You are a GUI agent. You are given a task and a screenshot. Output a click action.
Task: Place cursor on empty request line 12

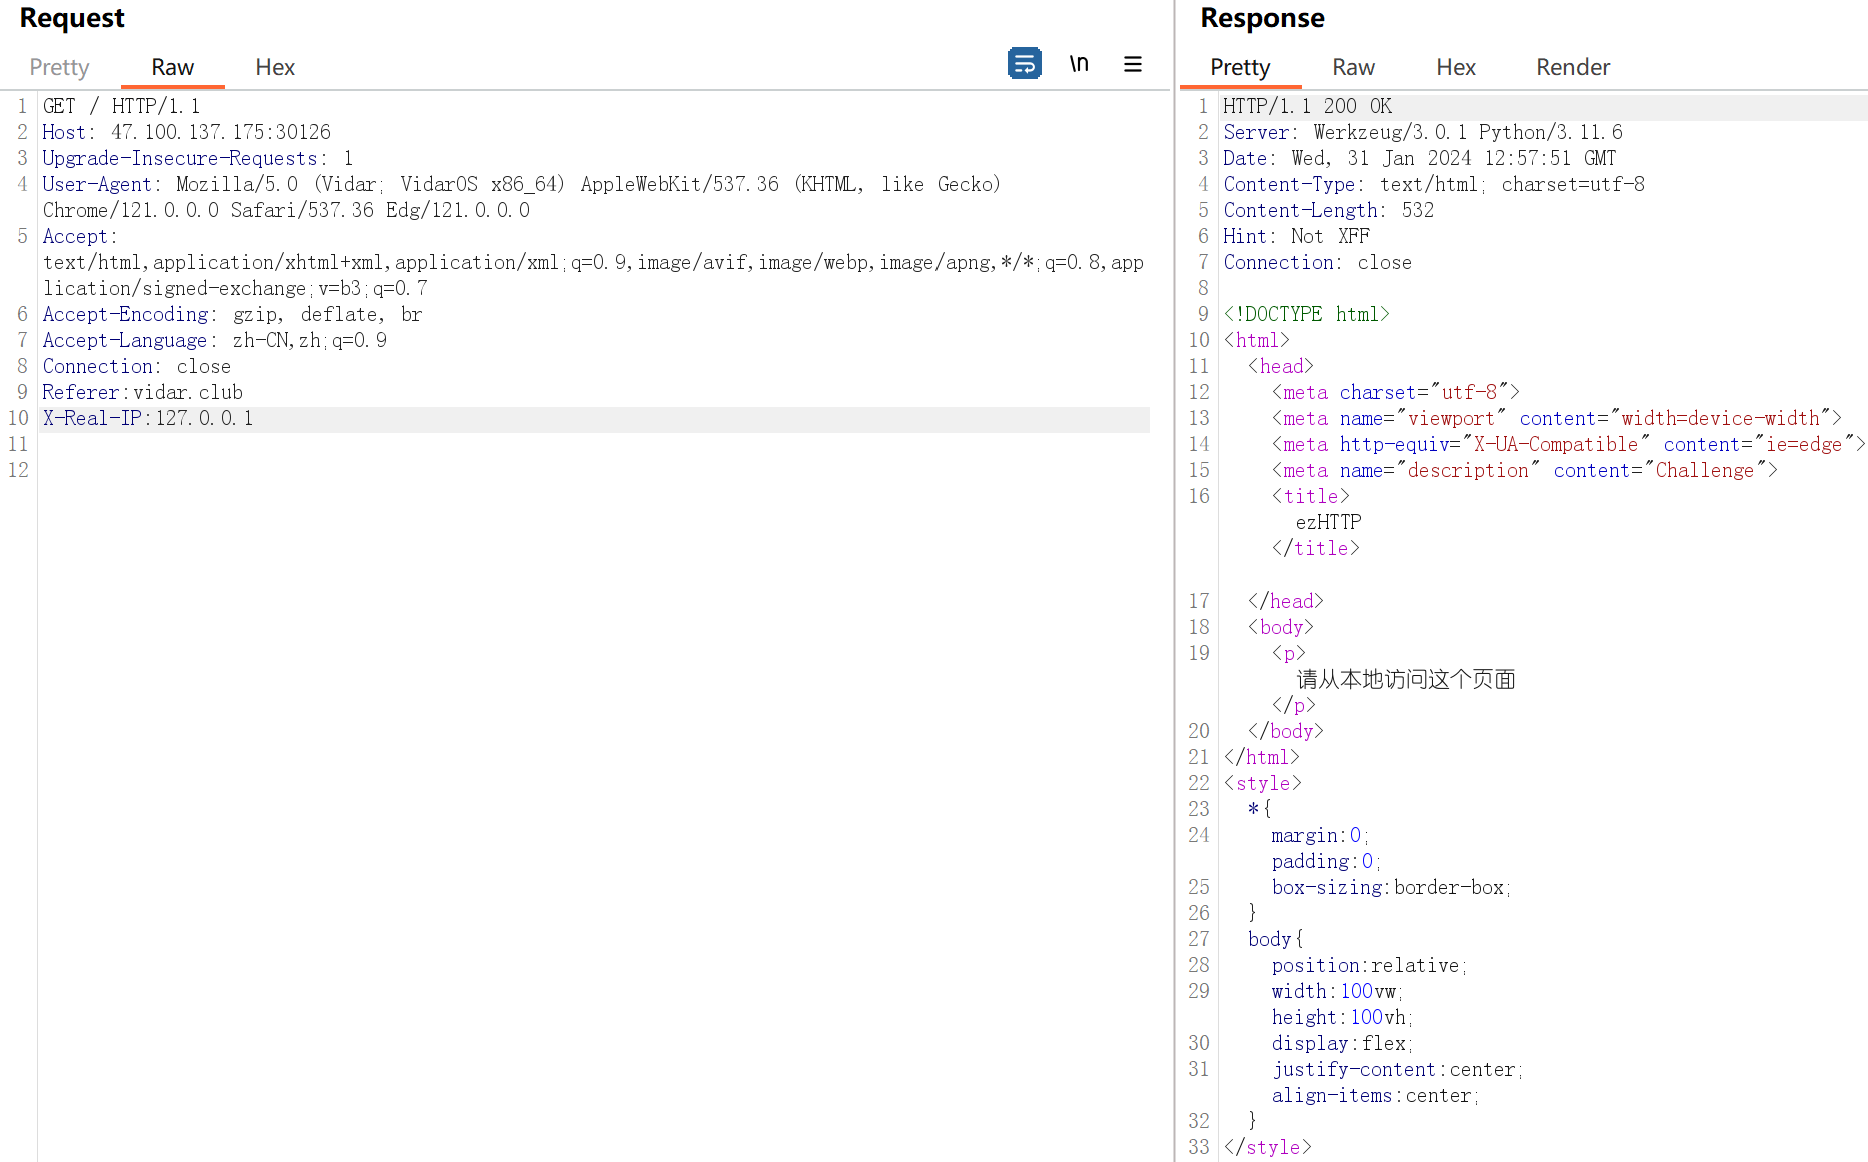click(300, 471)
